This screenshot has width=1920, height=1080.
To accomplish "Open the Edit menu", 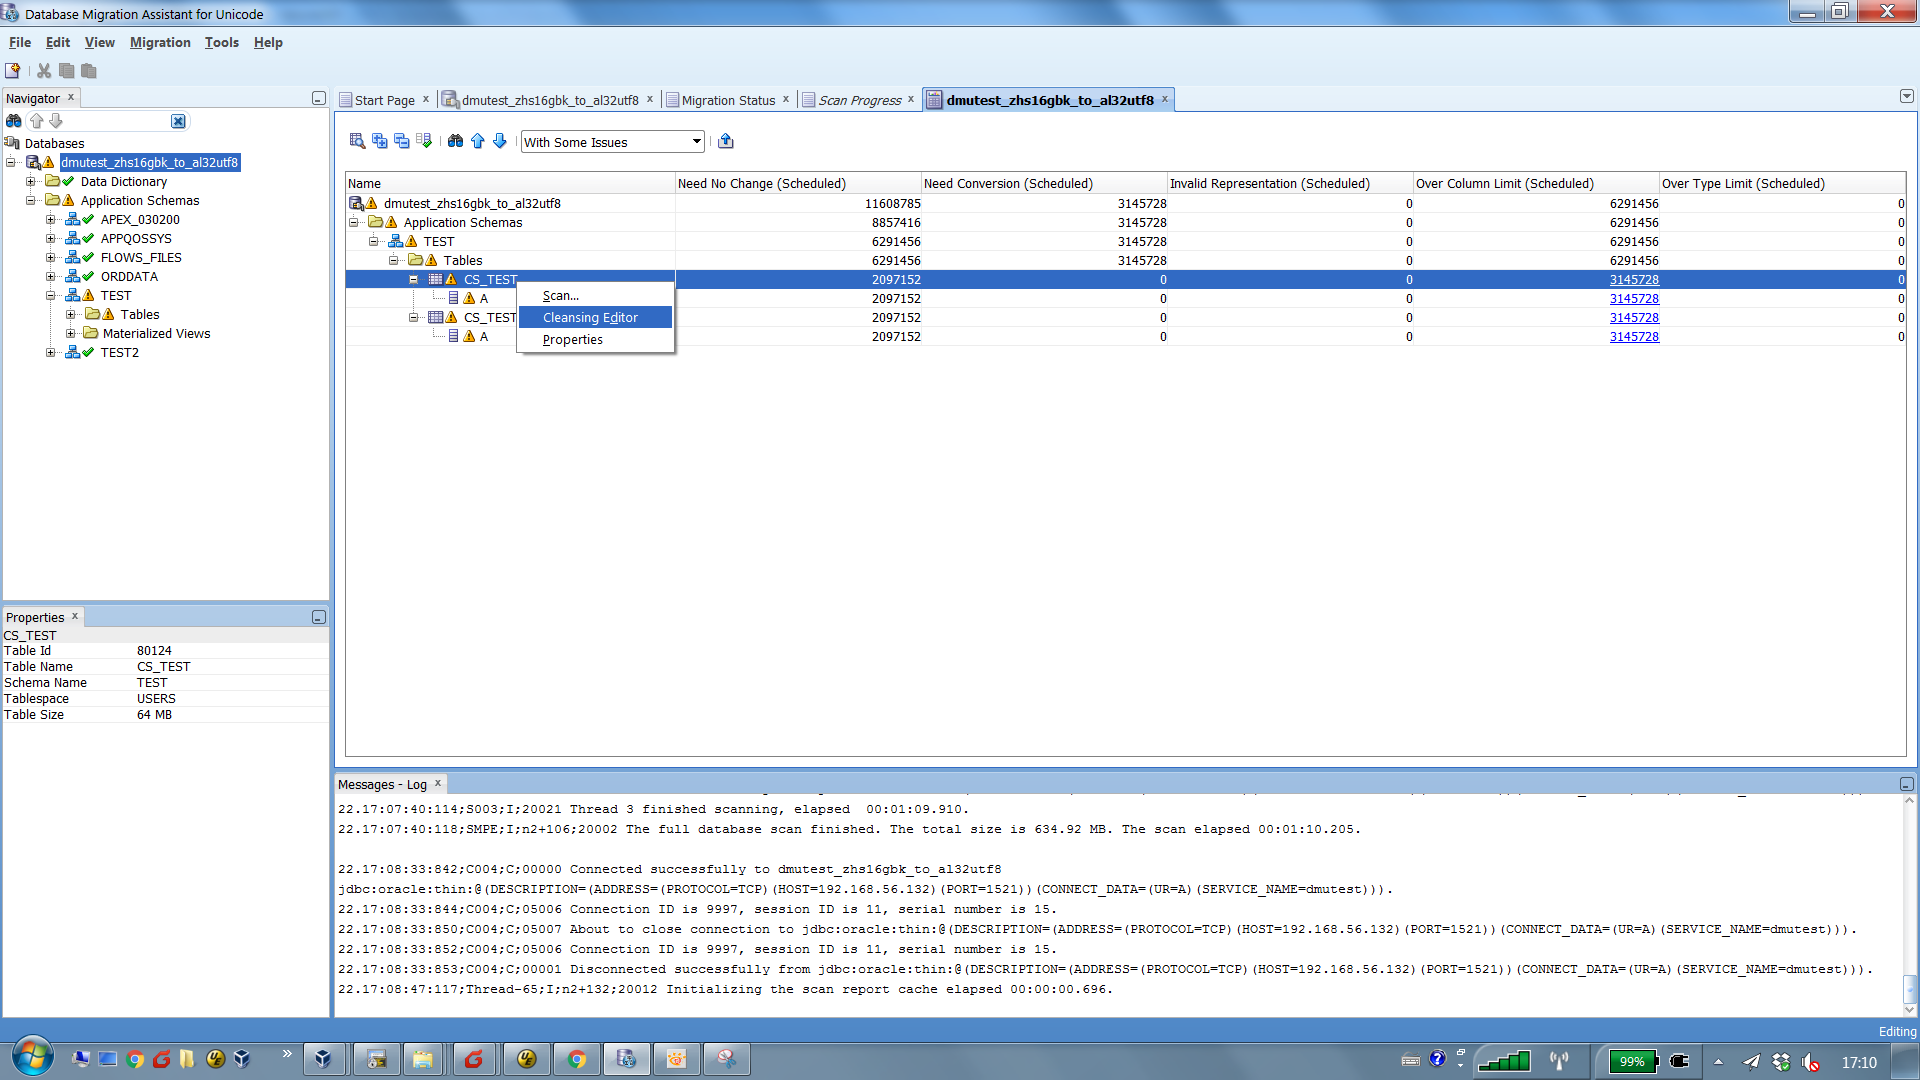I will pos(58,42).
